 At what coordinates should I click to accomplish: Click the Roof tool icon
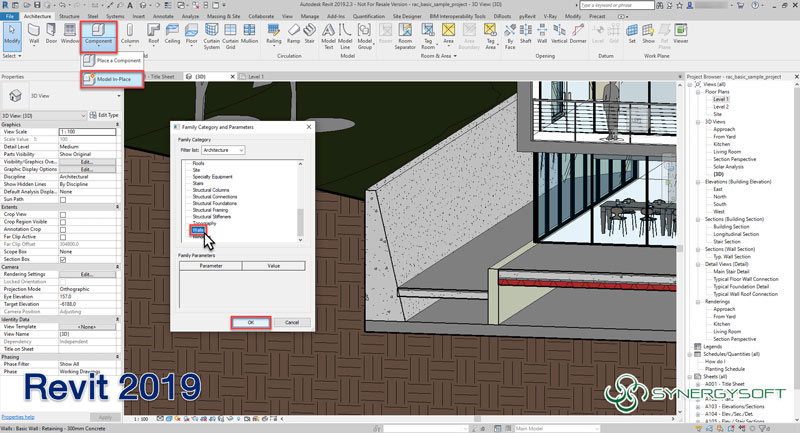click(154, 34)
